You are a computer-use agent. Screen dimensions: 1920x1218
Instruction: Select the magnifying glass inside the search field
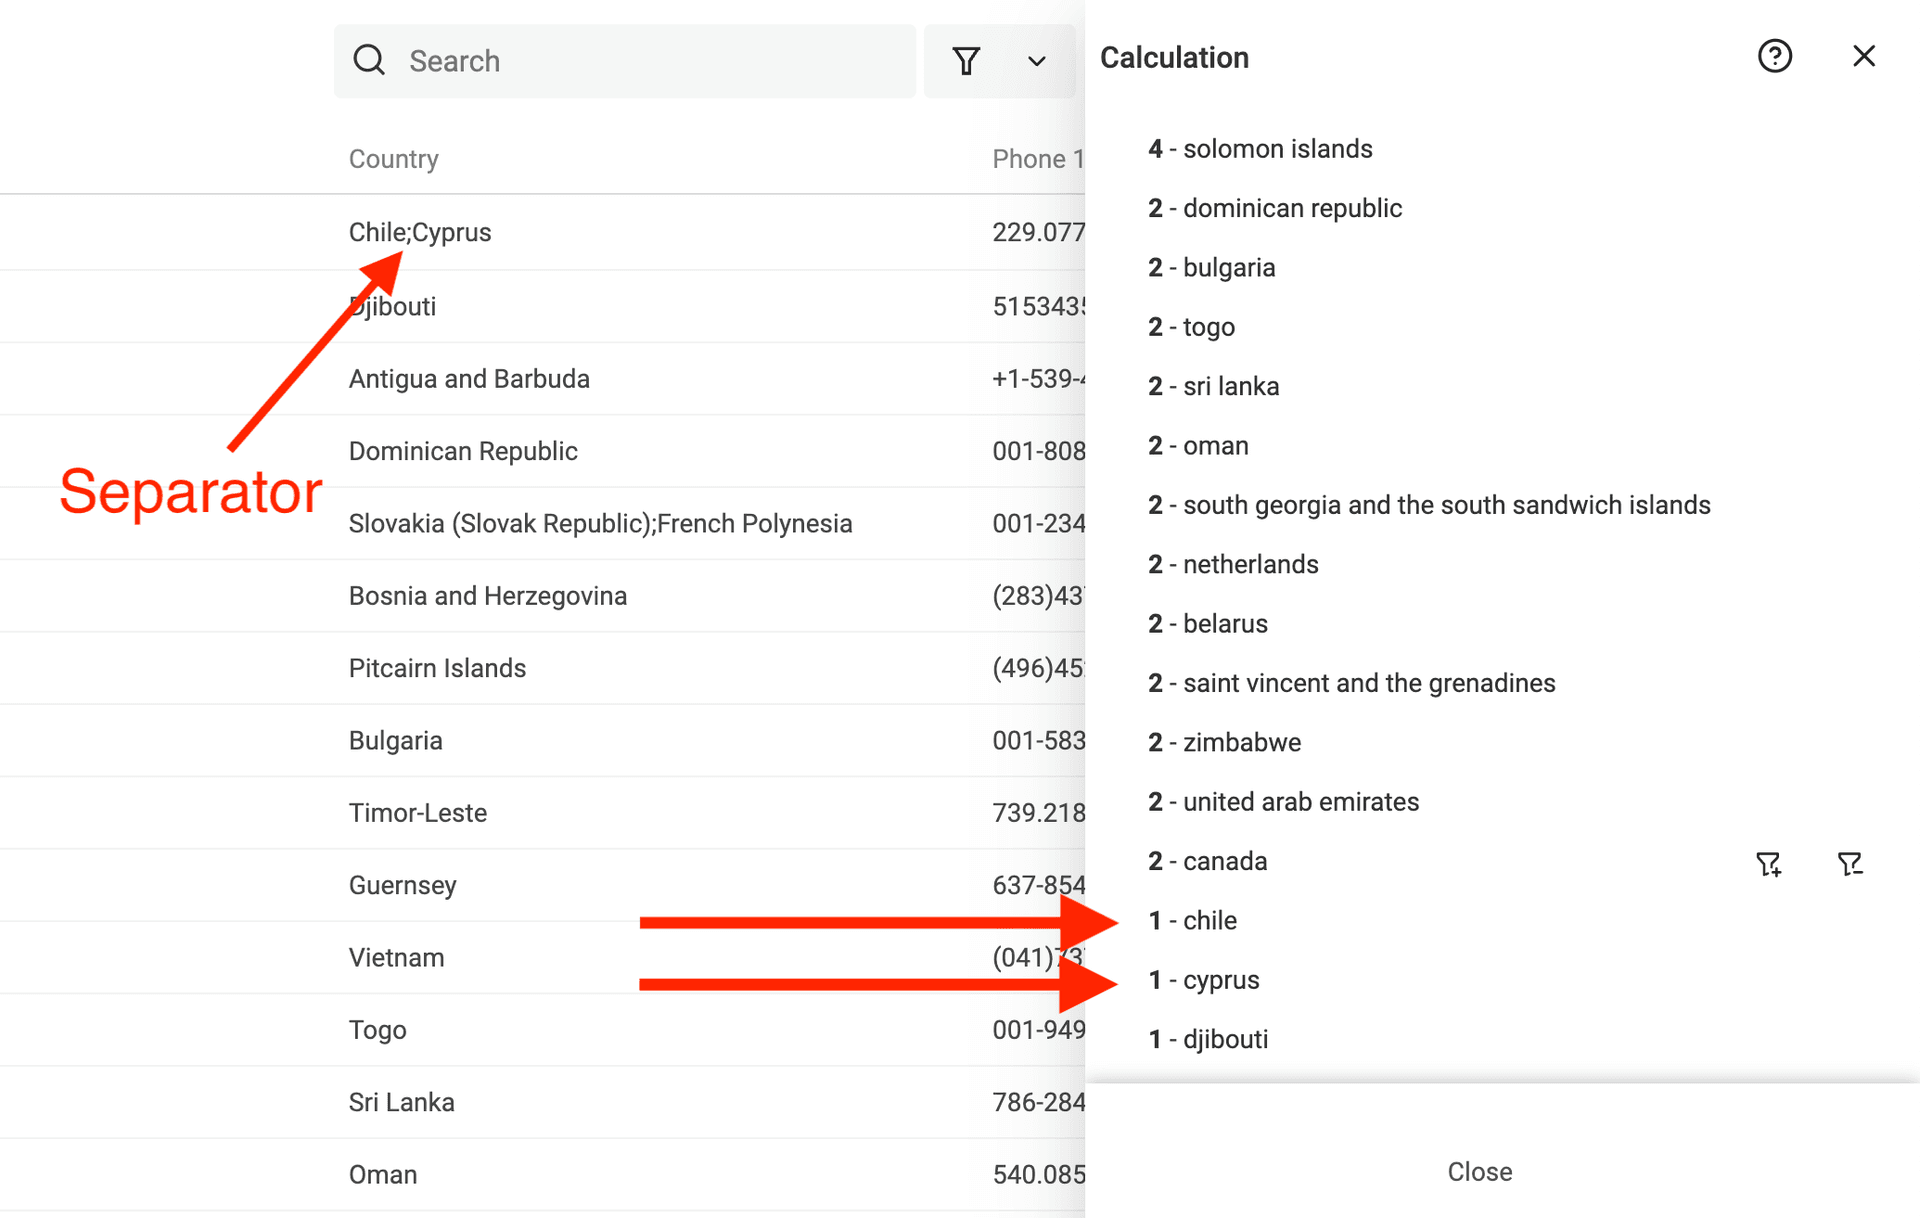point(369,60)
